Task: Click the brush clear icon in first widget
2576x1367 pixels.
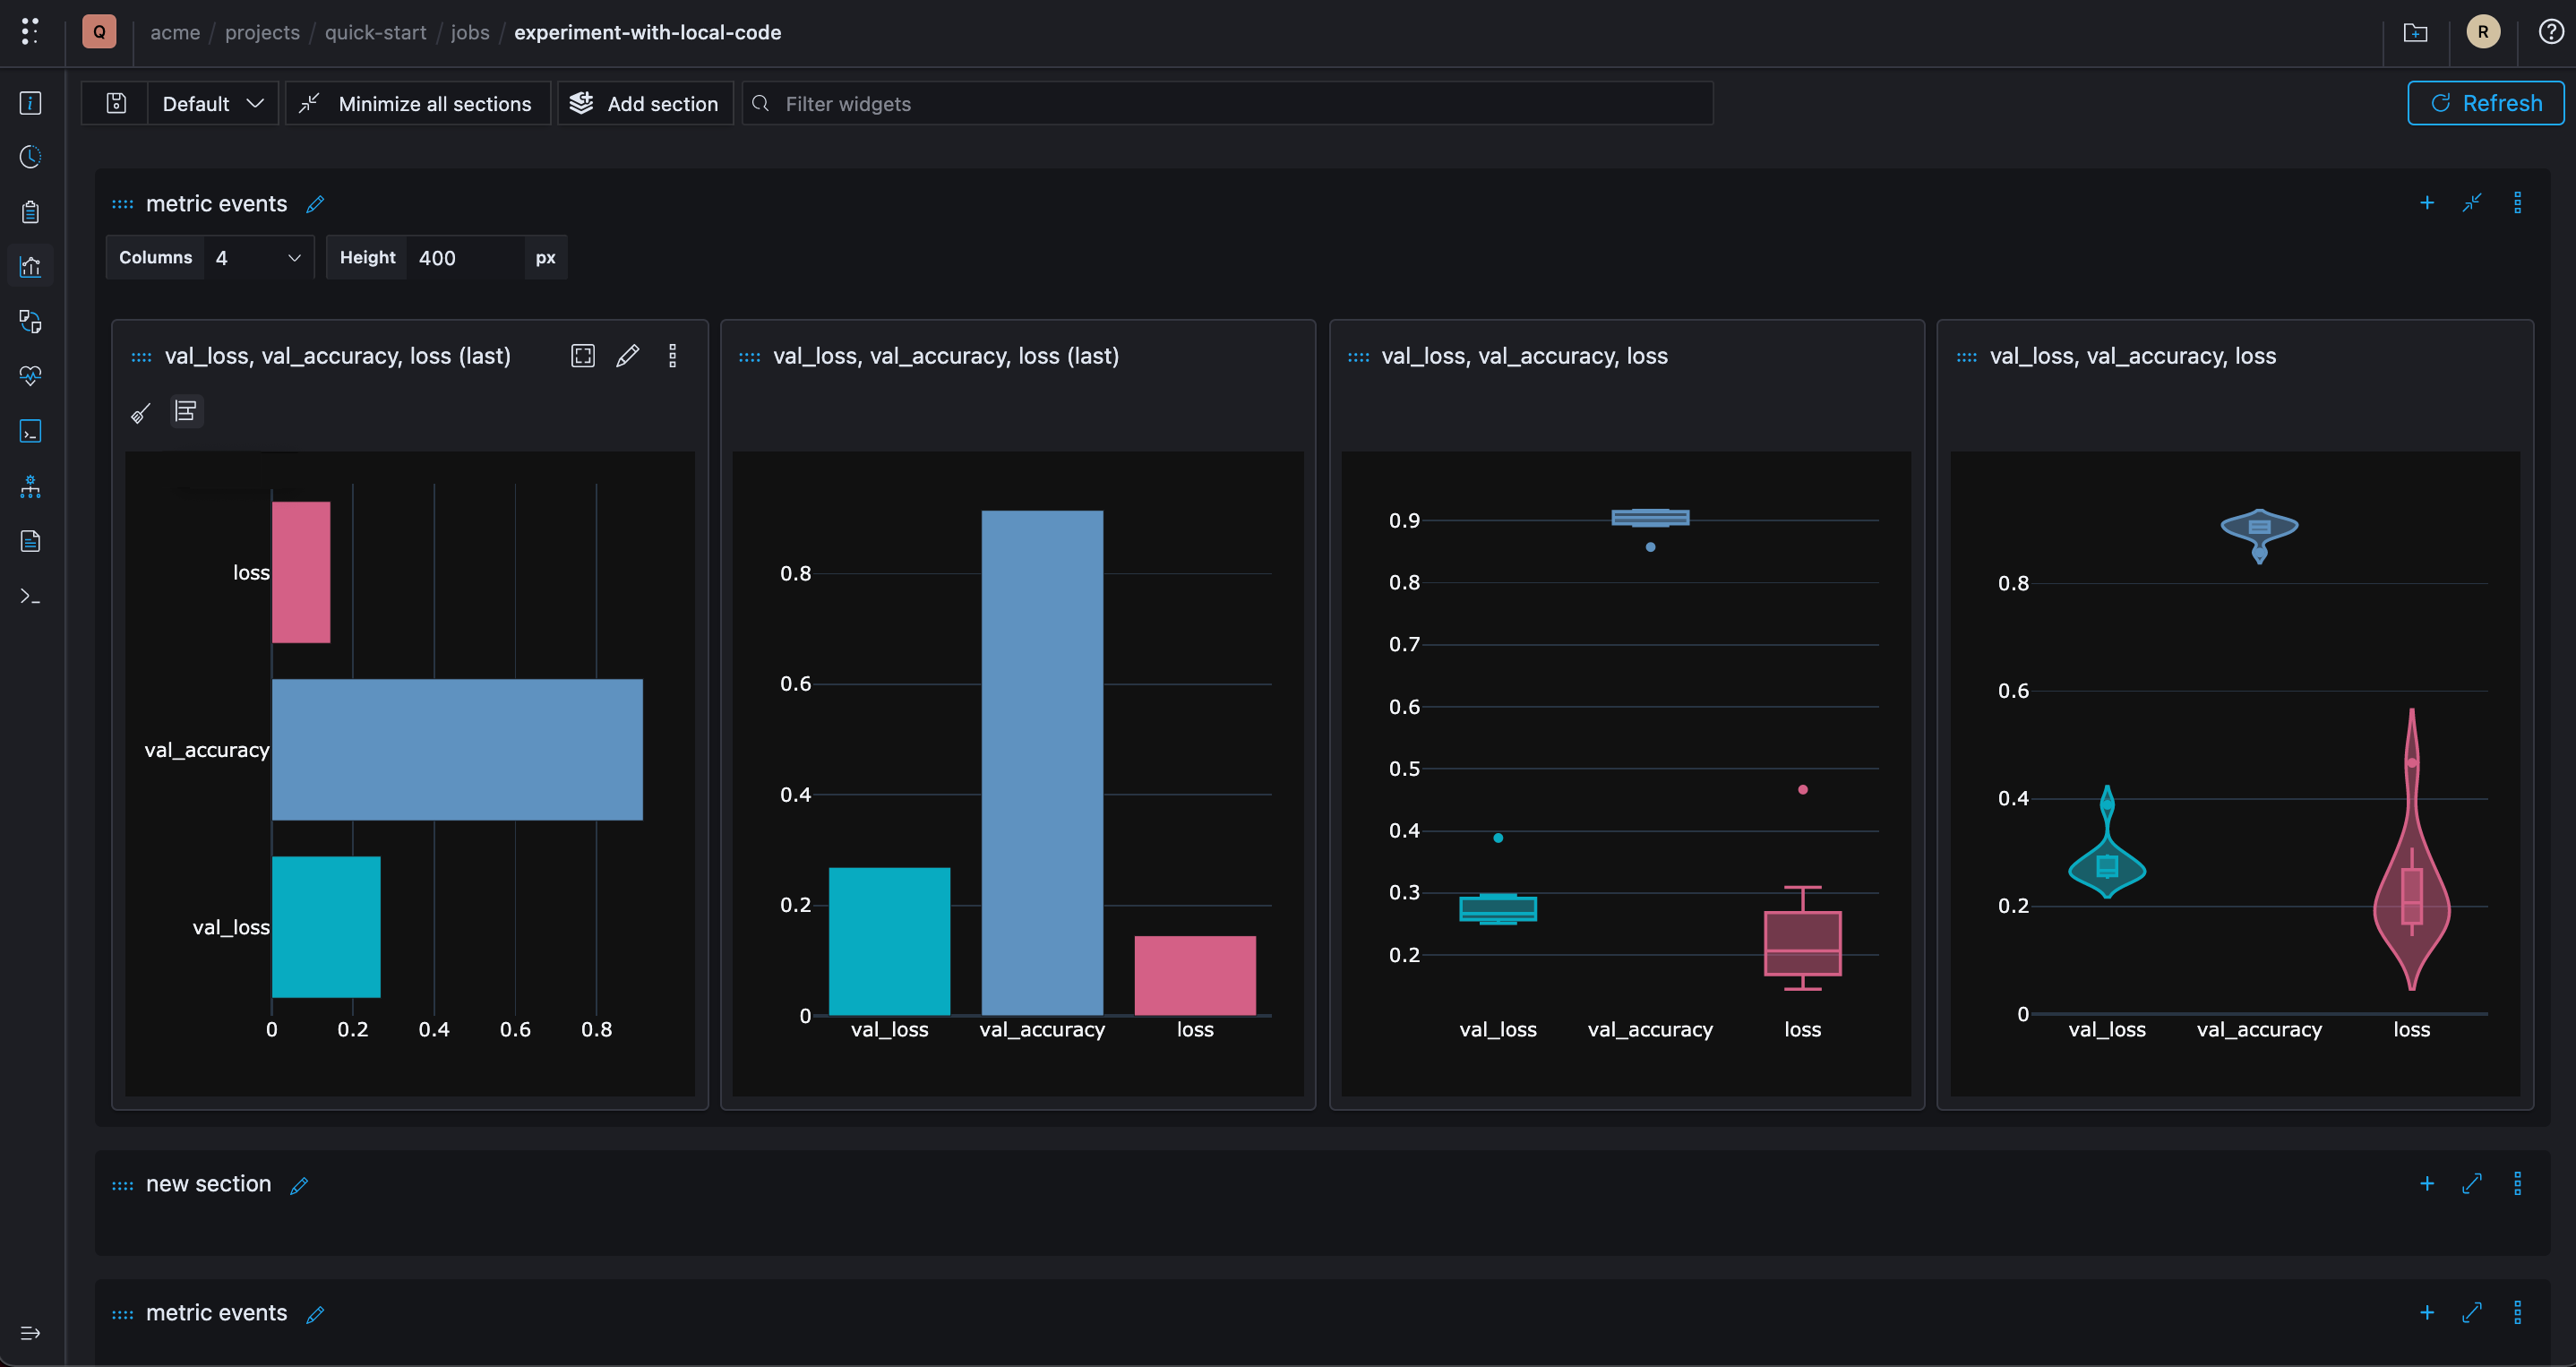Action: point(141,412)
